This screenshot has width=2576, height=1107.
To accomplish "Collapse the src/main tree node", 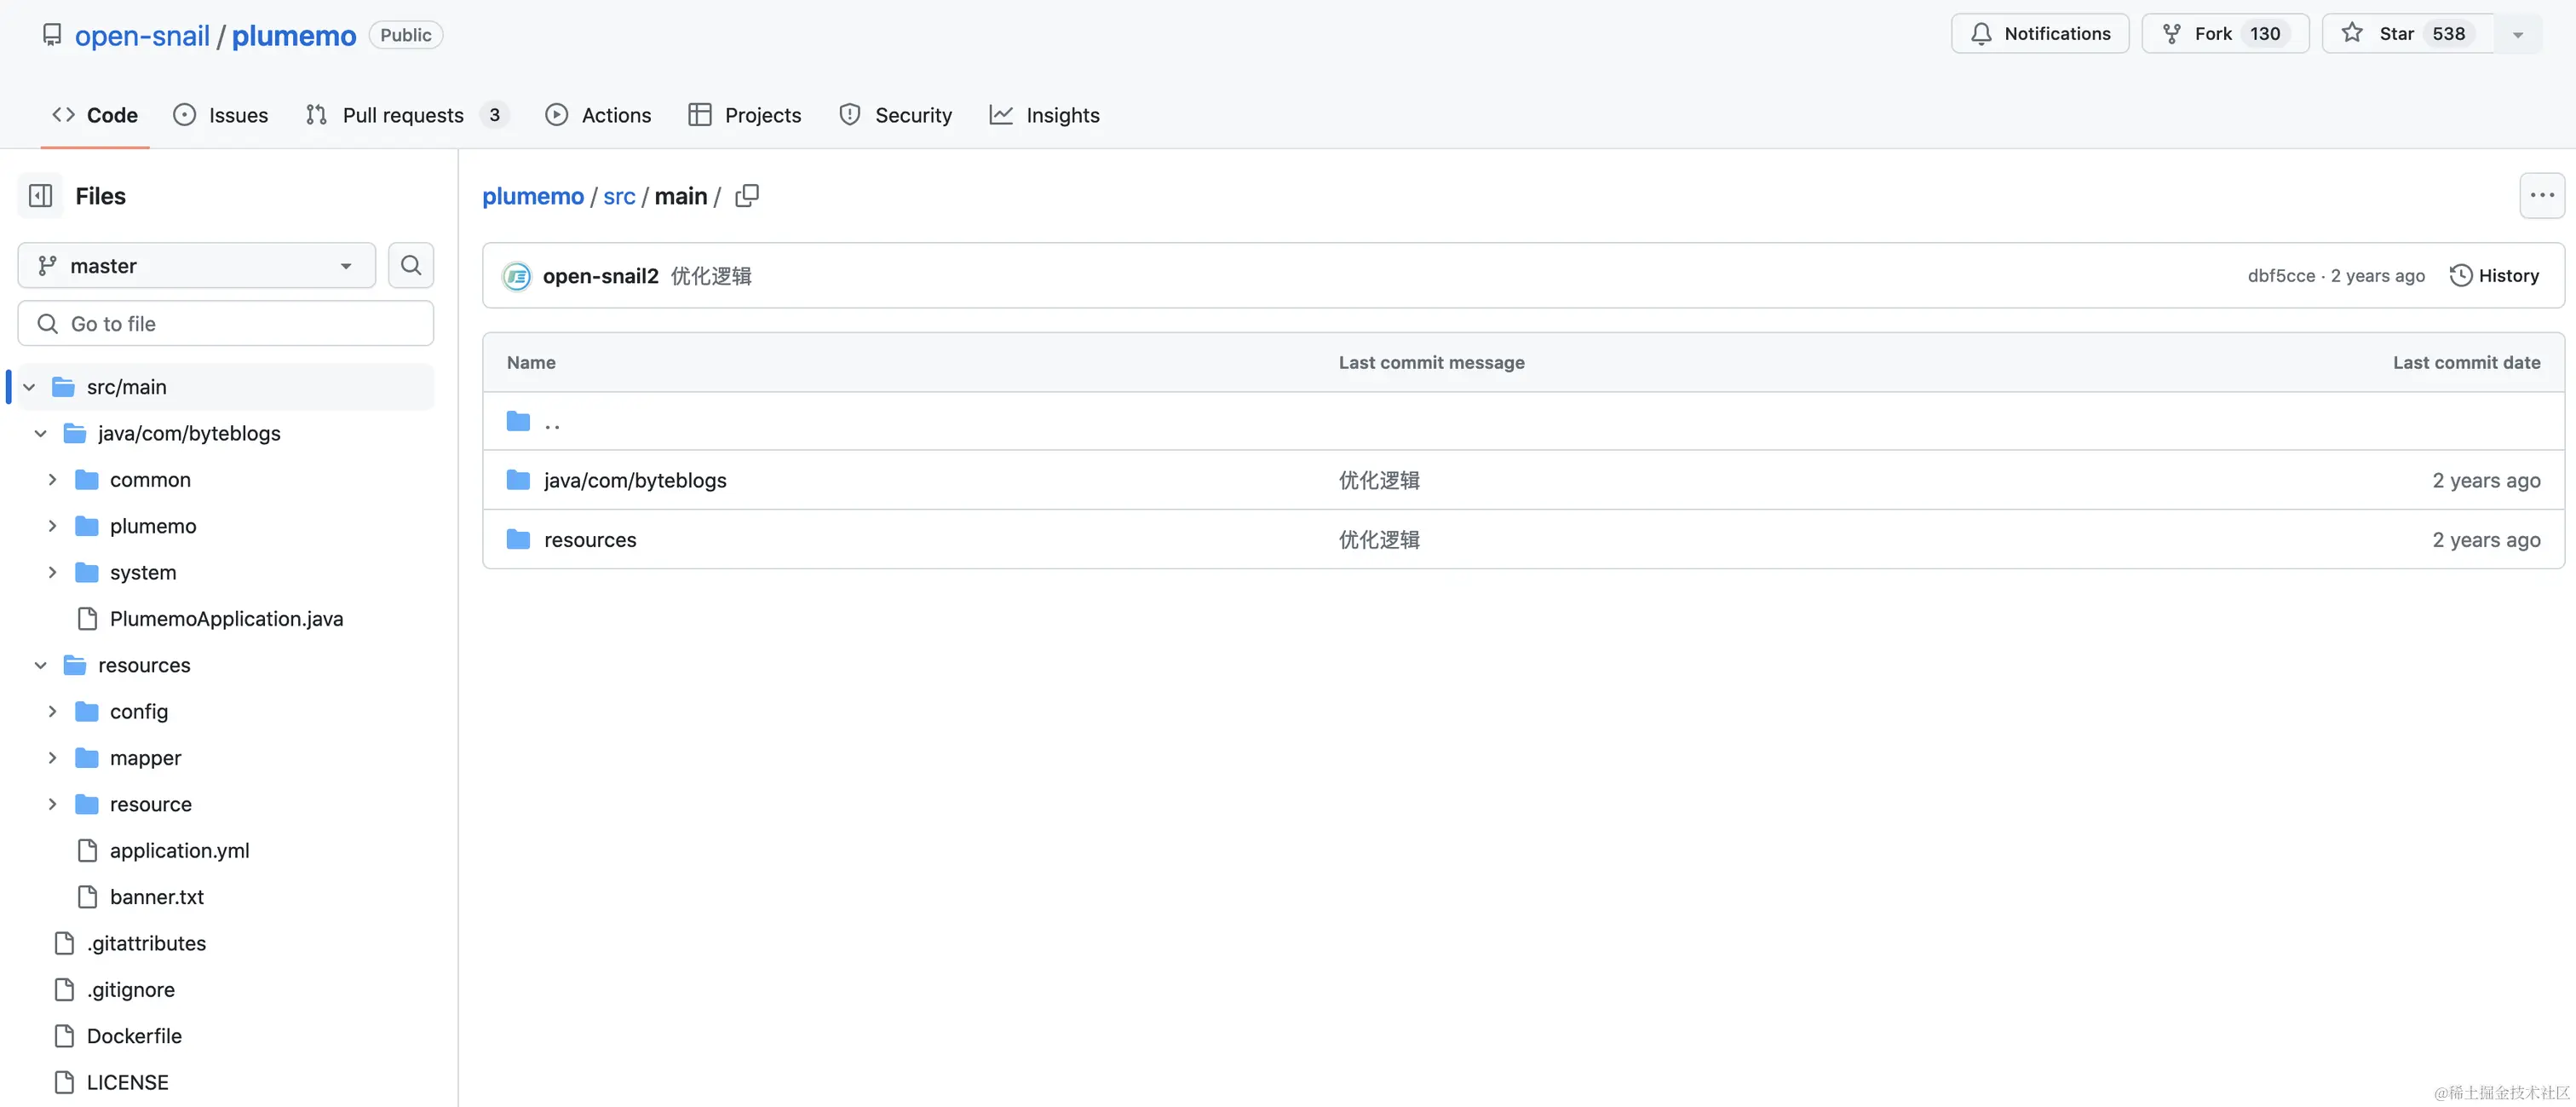I will click(x=29, y=387).
